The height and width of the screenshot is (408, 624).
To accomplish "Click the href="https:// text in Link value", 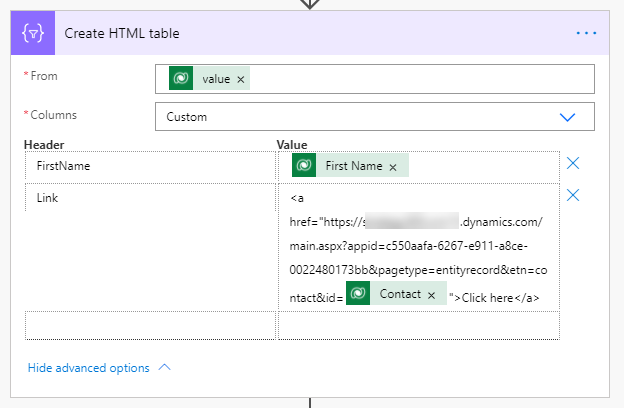I will [326, 222].
